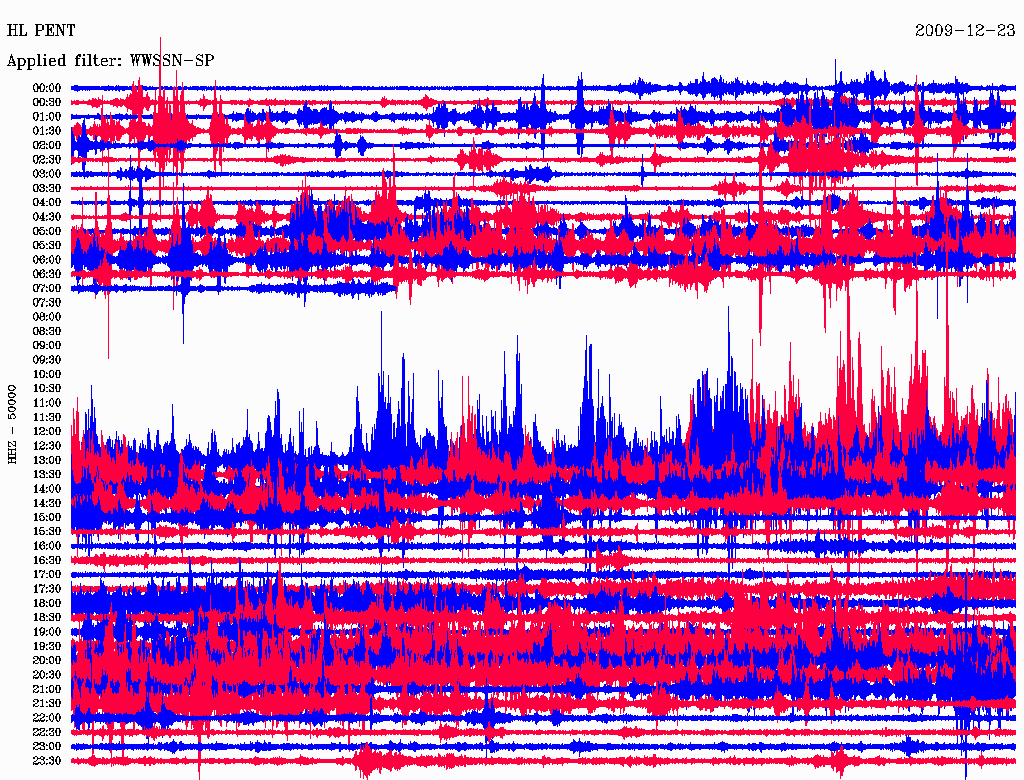Select the 10:30 time label

click(47, 388)
